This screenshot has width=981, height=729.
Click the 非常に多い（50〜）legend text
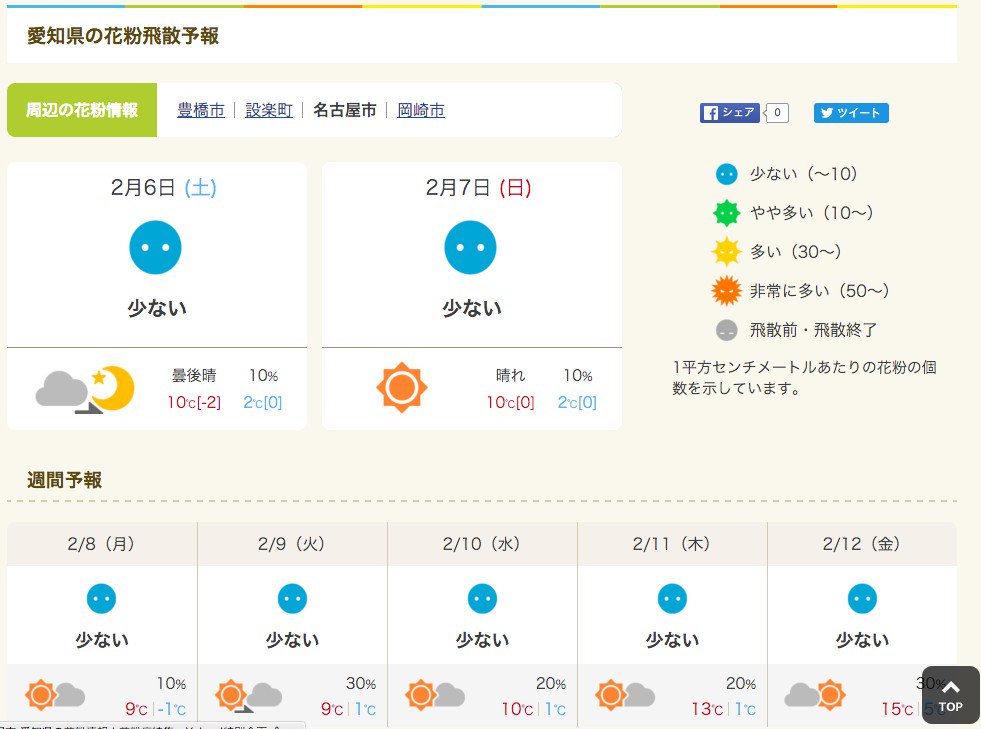(820, 290)
